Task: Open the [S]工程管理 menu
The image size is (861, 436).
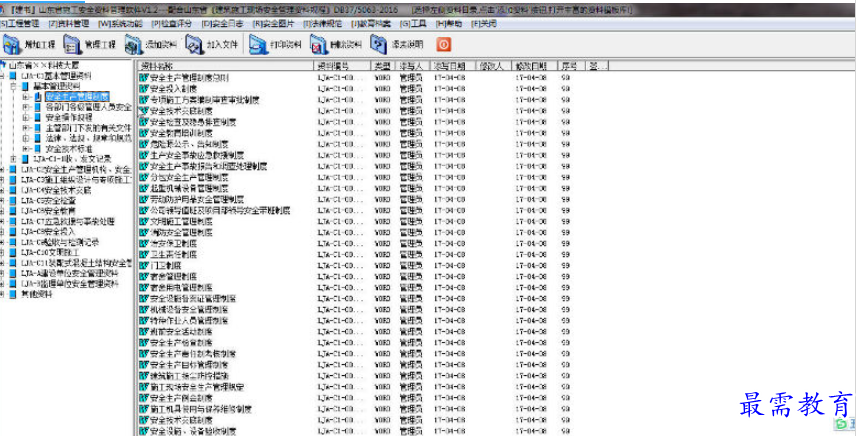Action: [20, 24]
